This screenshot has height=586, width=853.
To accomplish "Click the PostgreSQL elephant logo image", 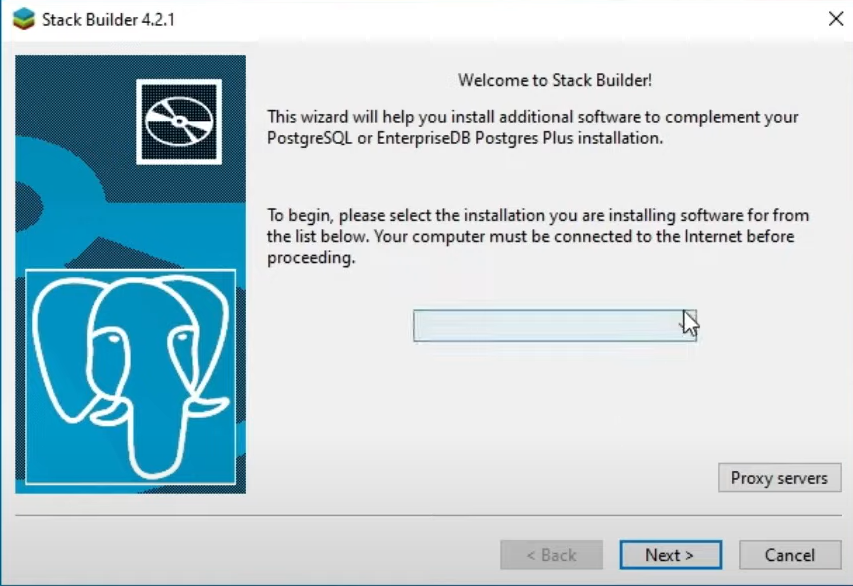I will point(131,377).
